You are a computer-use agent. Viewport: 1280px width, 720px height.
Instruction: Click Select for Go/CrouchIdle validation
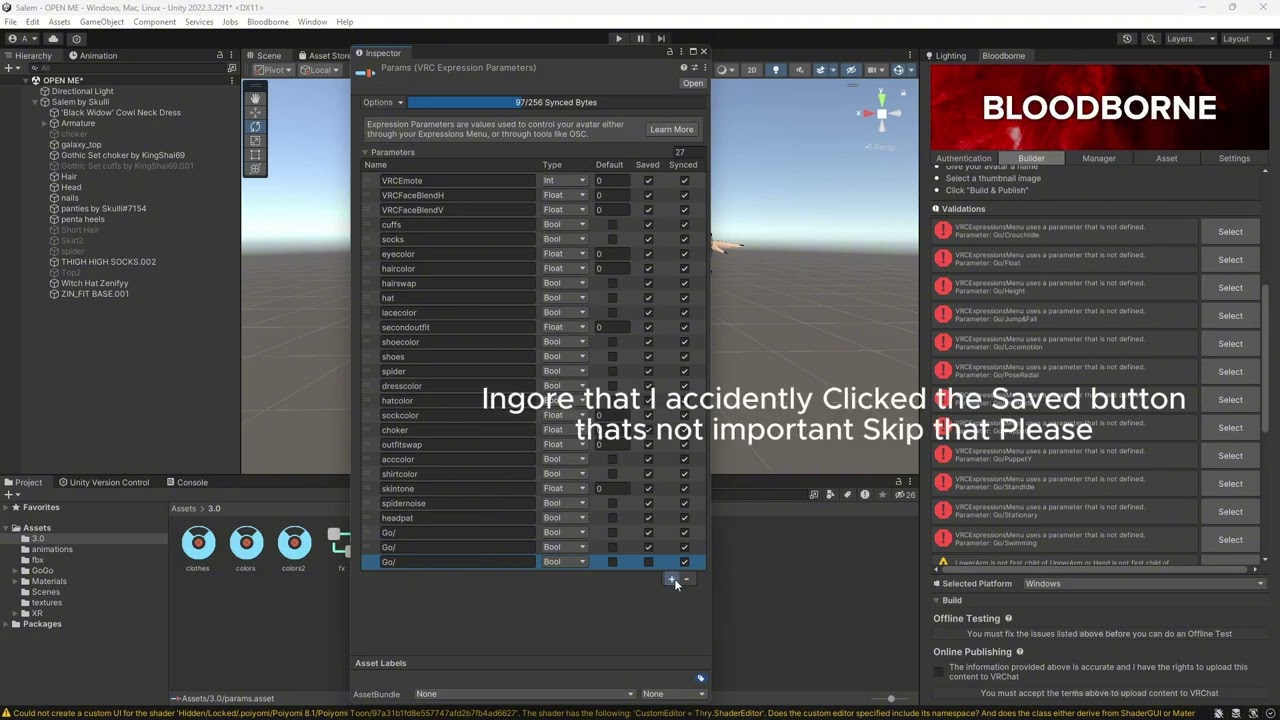(1230, 232)
